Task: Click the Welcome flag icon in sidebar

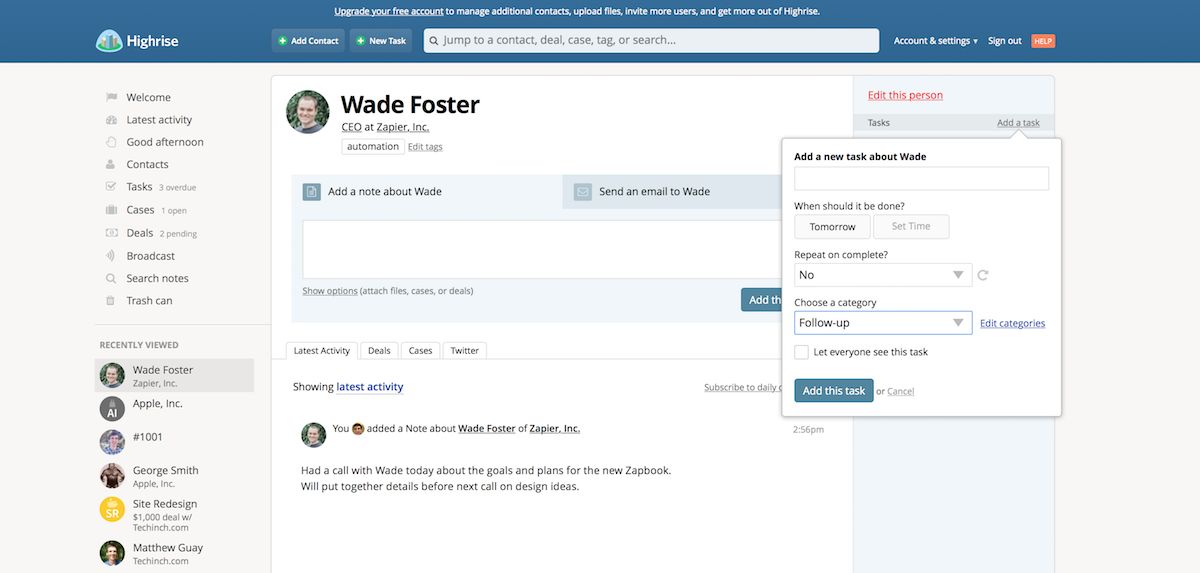Action: tap(112, 97)
